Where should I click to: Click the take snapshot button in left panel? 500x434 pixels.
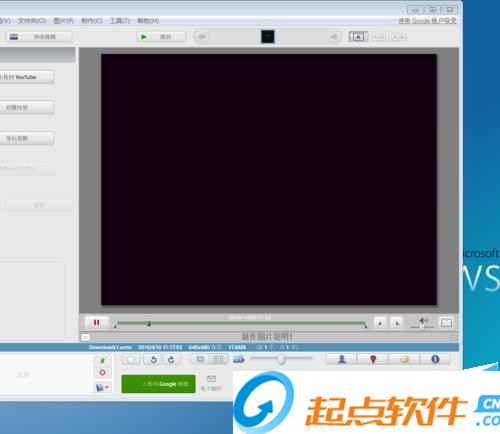tap(27, 107)
